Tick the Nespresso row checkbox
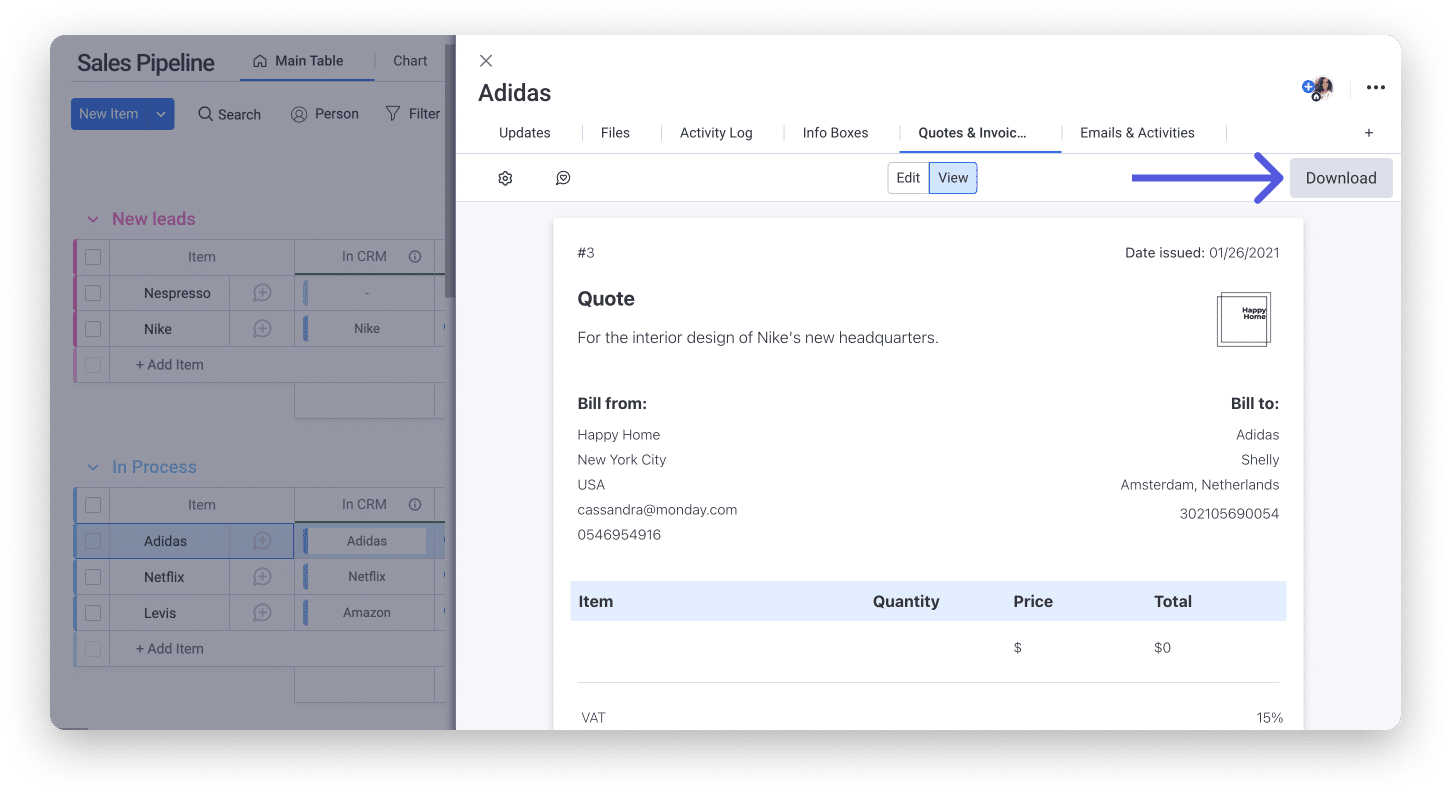 coord(93,293)
